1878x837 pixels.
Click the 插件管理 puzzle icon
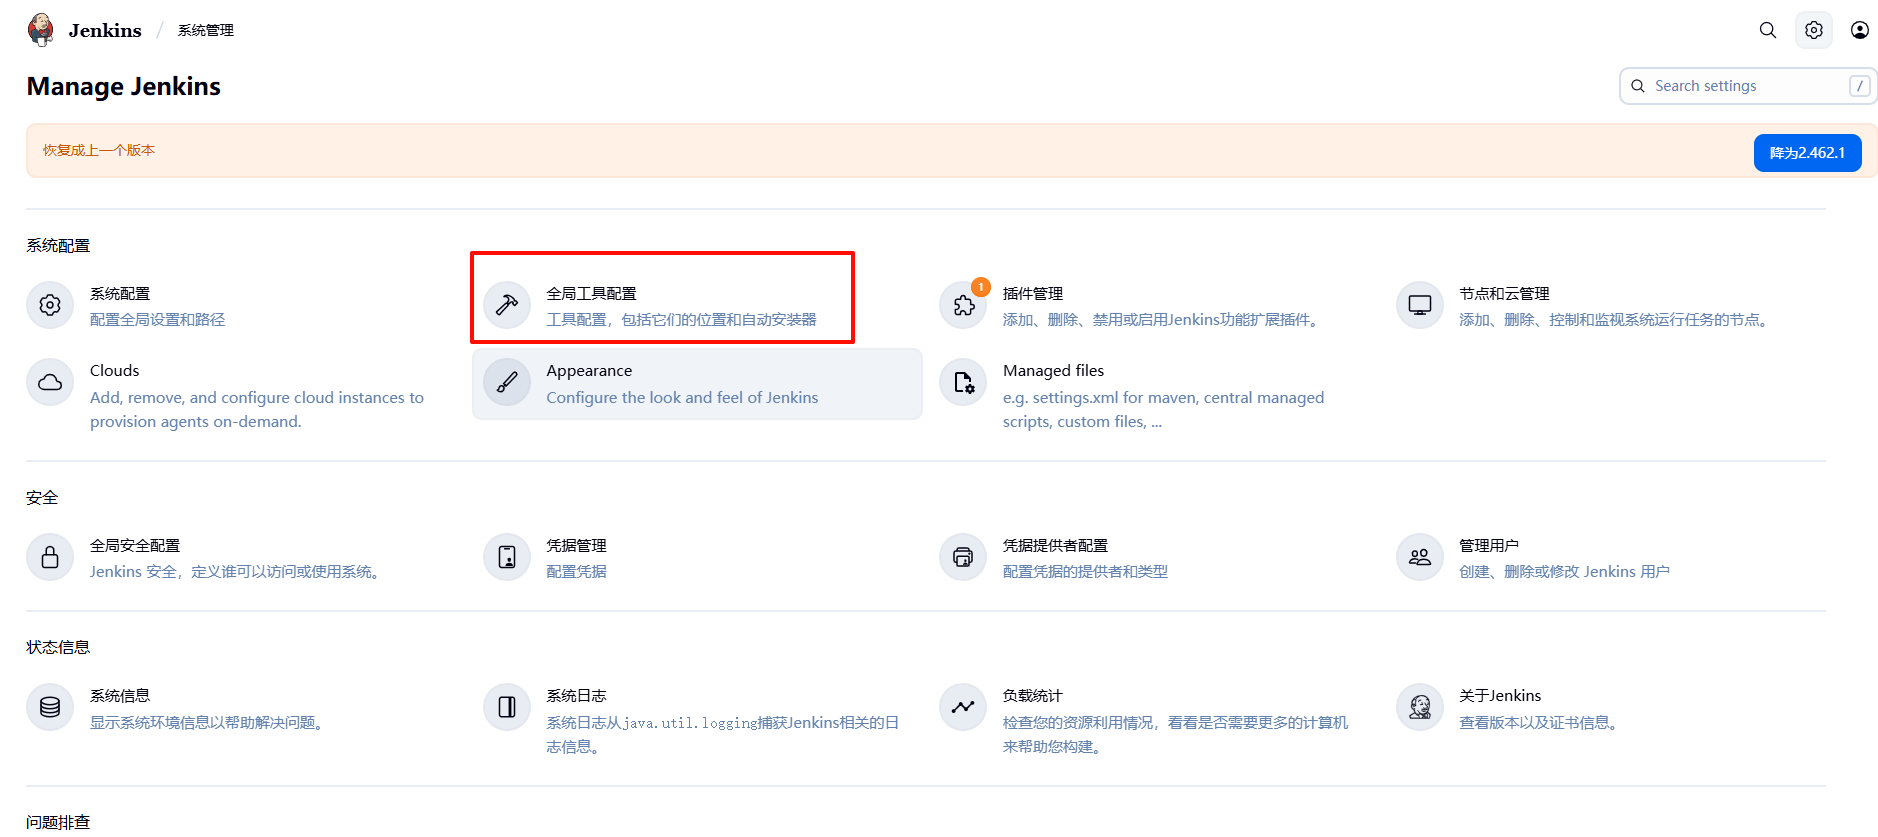pyautogui.click(x=963, y=305)
